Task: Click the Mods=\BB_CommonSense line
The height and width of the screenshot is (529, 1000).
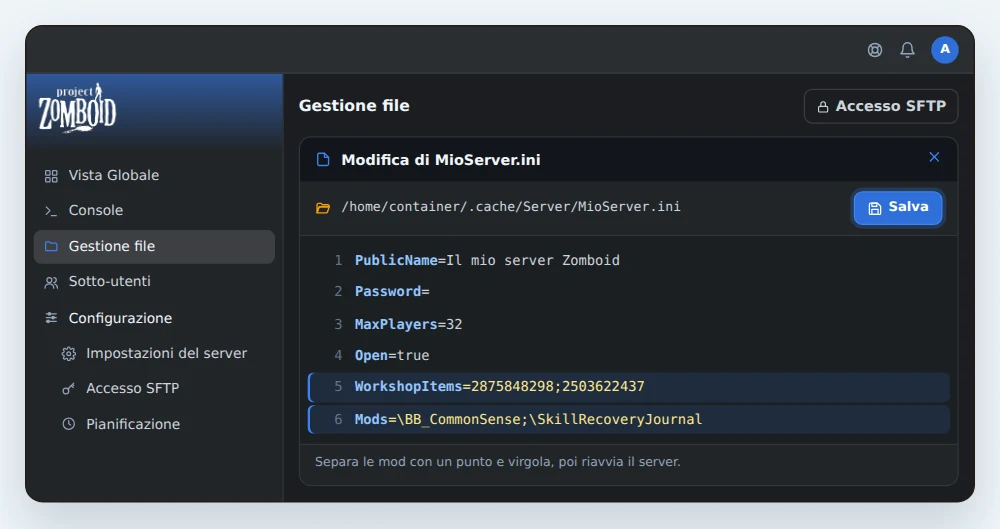Action: click(x=629, y=419)
